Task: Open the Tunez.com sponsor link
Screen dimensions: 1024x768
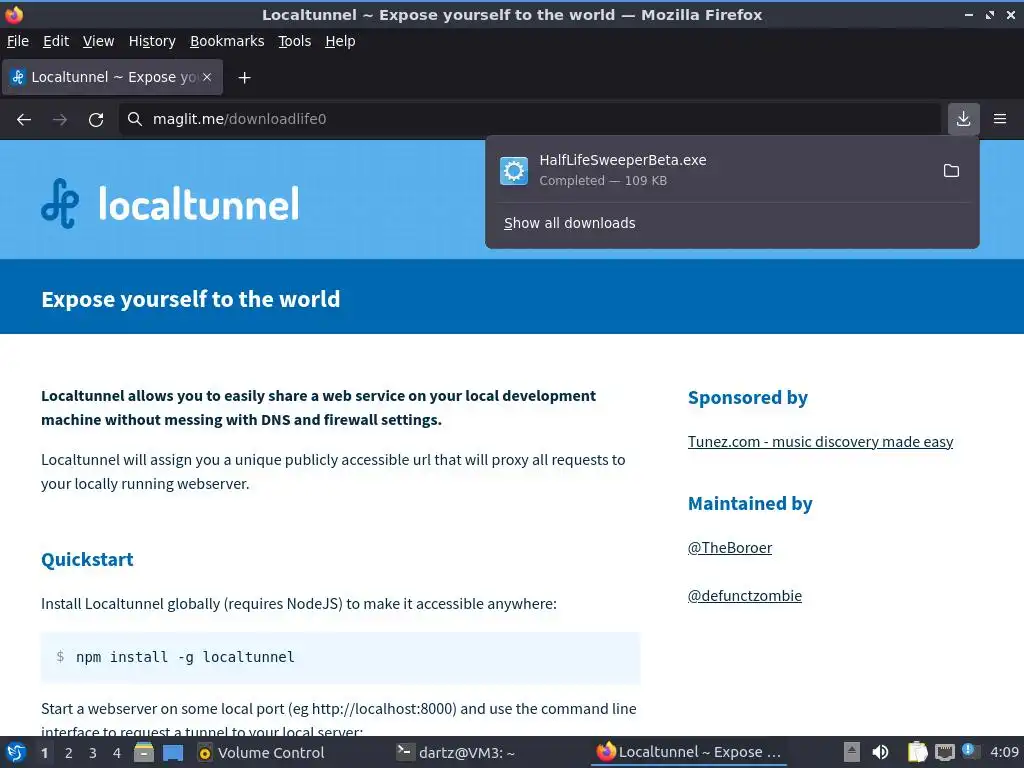Action: click(820, 442)
